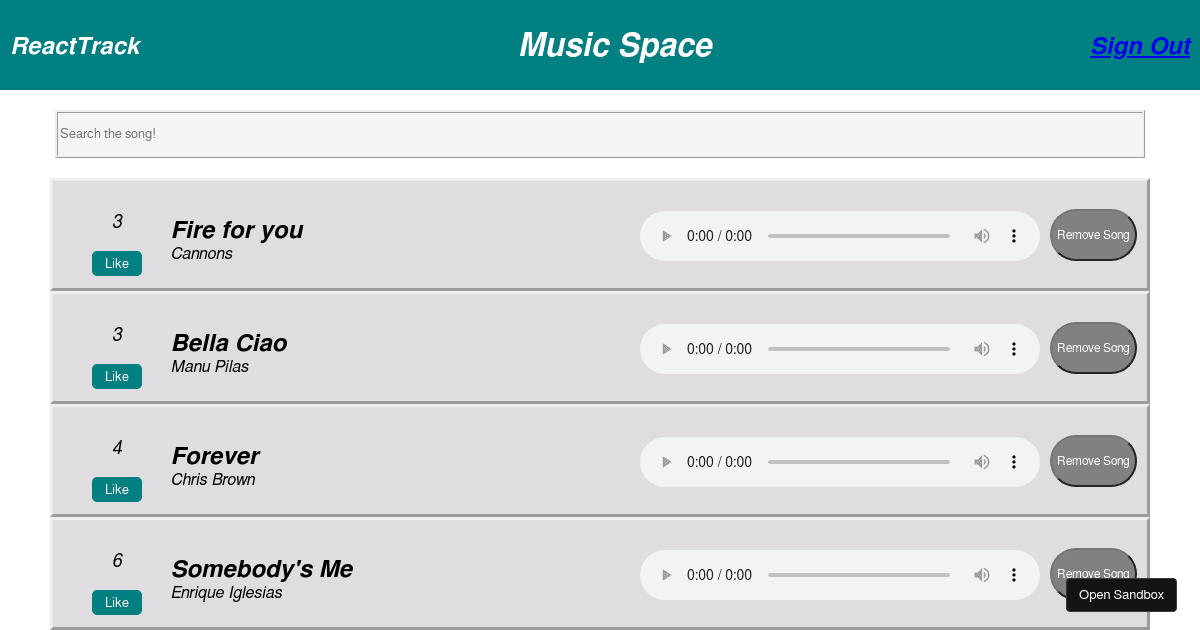Click the song search input field

pos(600,134)
